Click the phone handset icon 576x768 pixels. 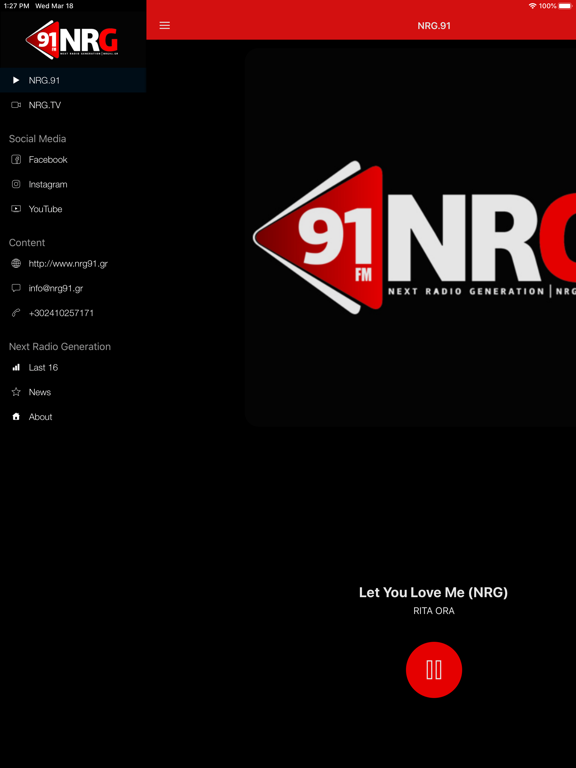16,313
